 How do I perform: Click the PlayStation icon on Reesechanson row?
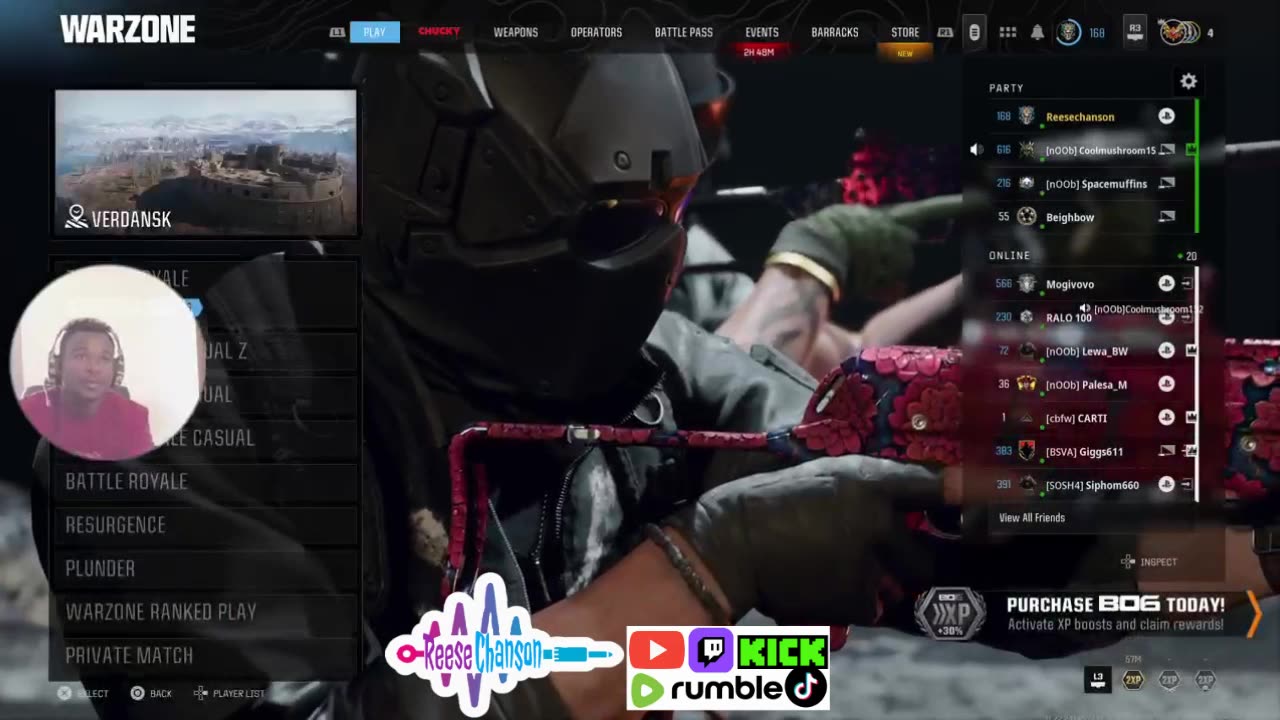(1166, 117)
